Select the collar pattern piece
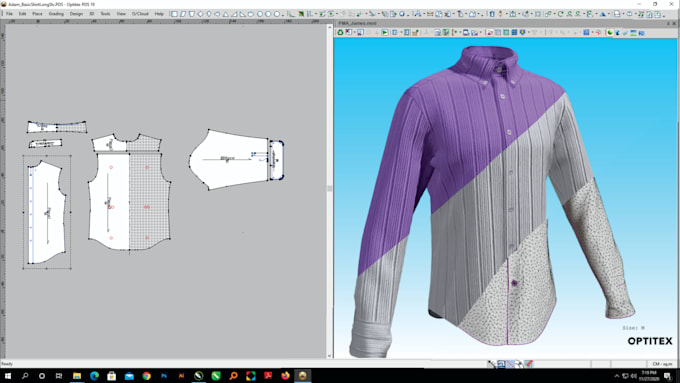This screenshot has height=383, width=680. pyautogui.click(x=56, y=127)
